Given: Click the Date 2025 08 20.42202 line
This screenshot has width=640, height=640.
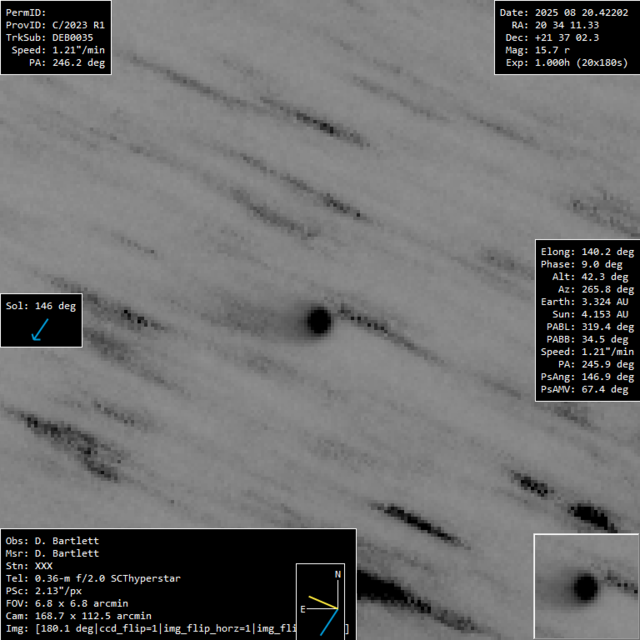Looking at the screenshot, I should pos(564,12).
